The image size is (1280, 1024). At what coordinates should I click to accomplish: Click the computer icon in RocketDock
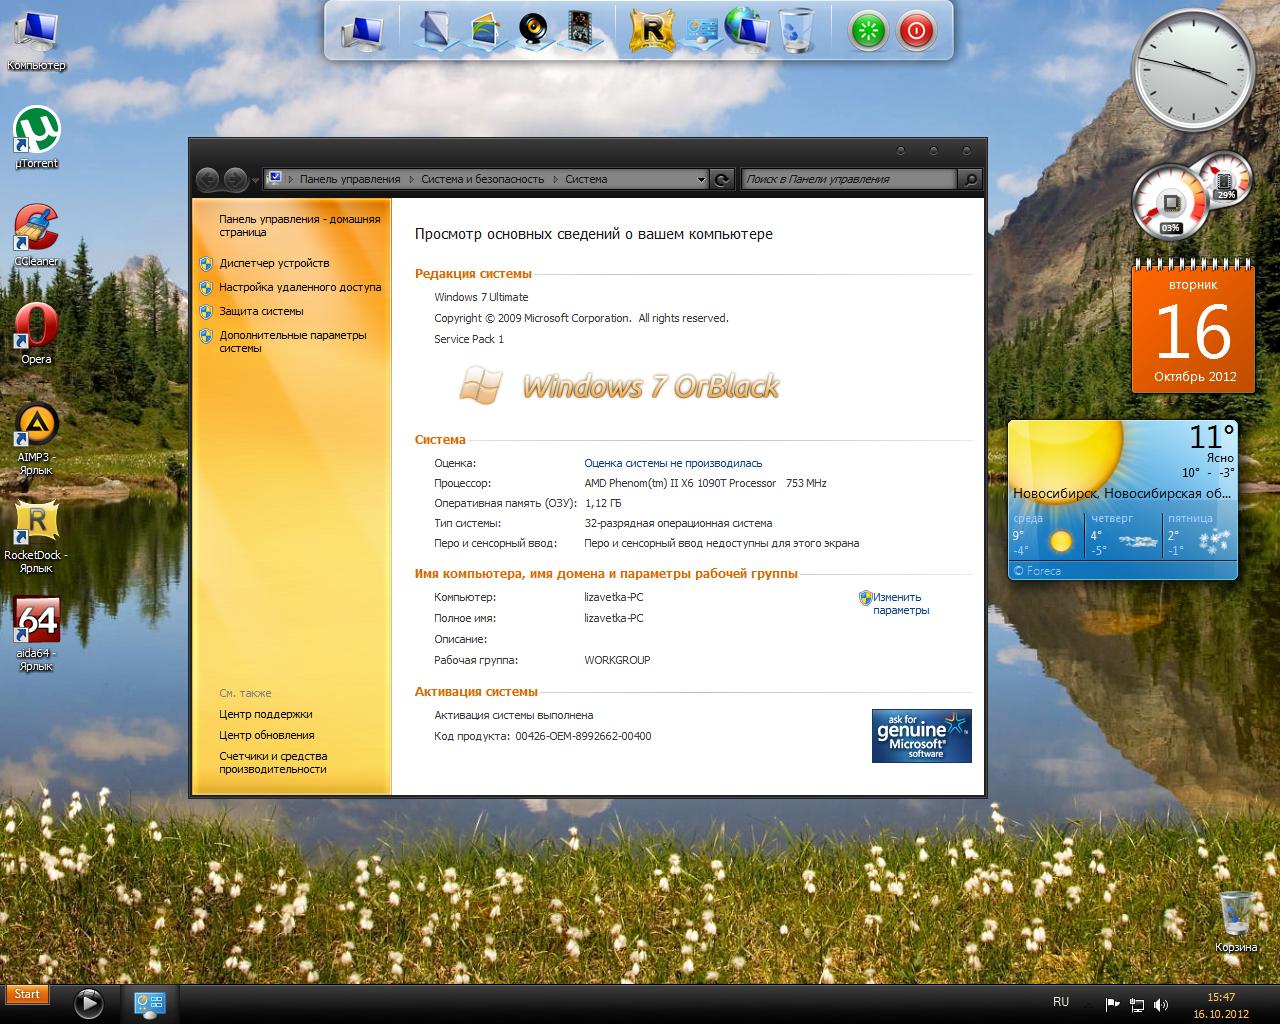(x=362, y=31)
